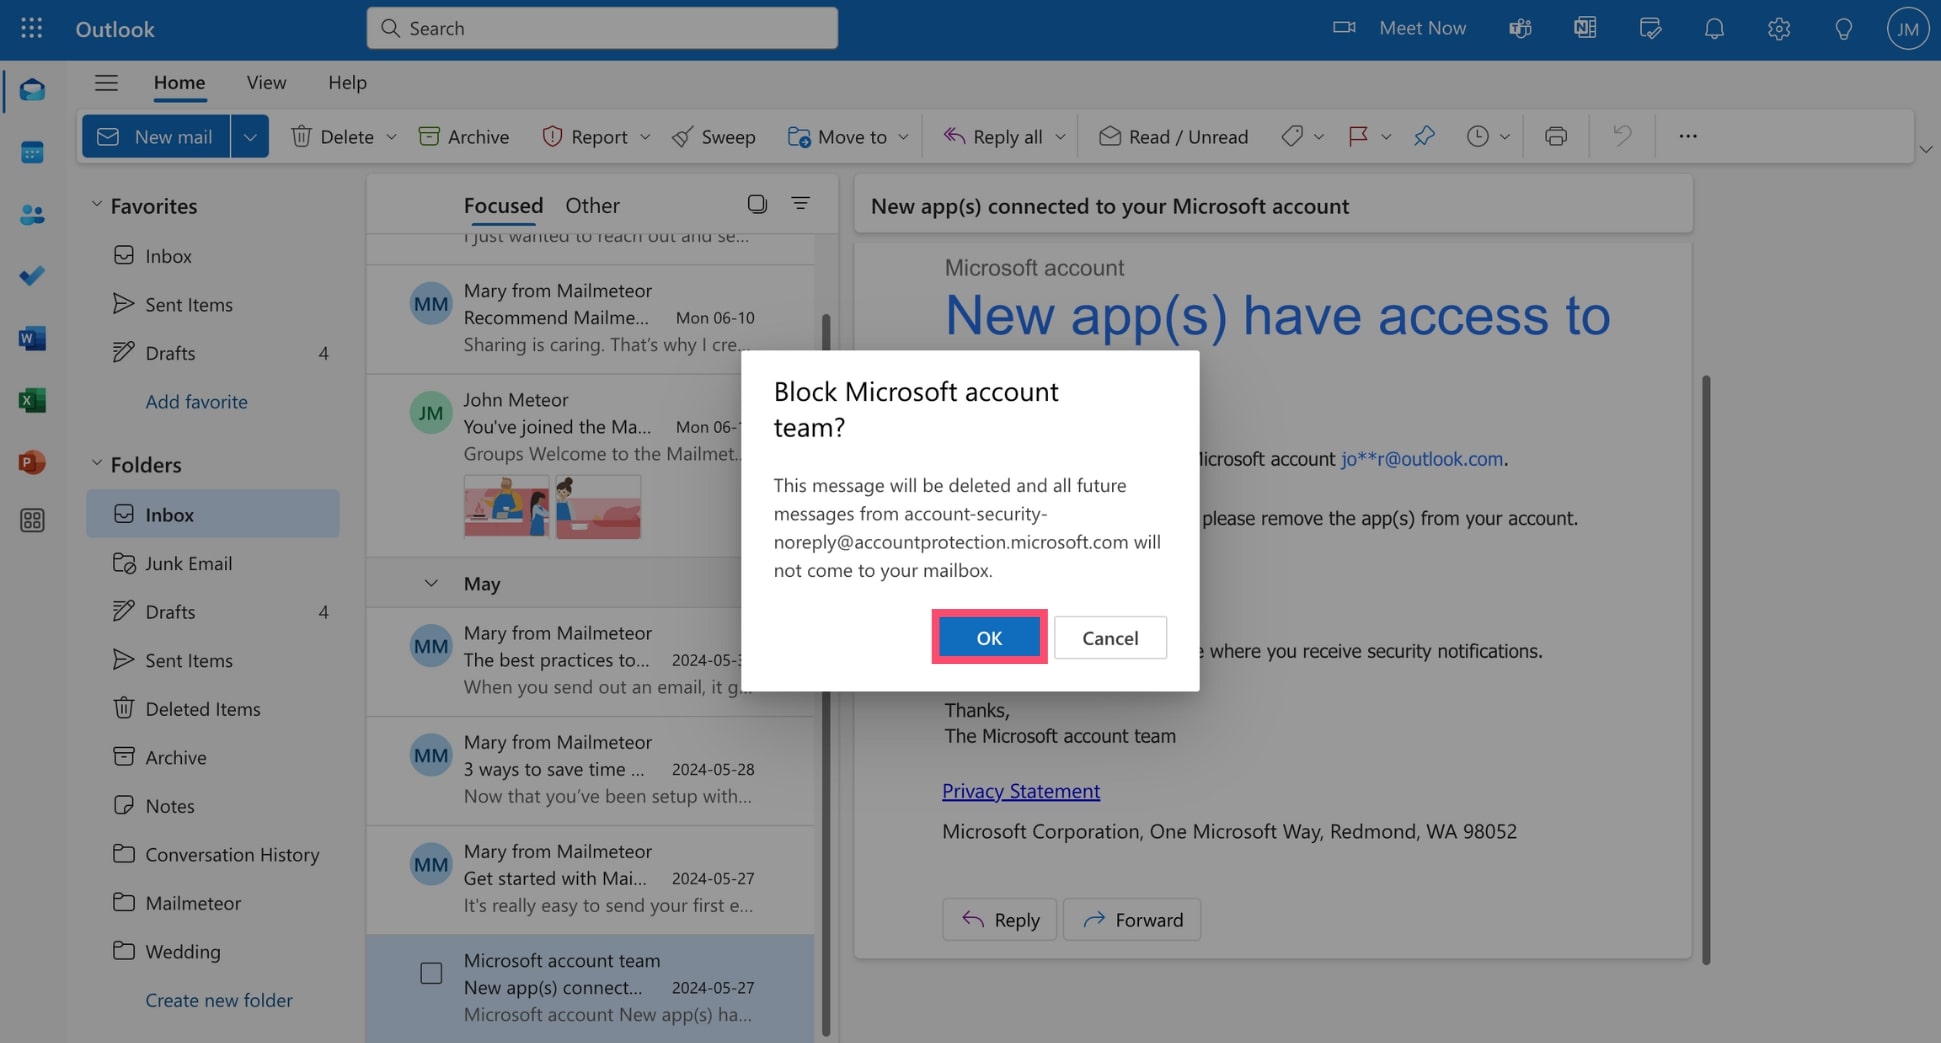Click New mail button
Viewport: 1941px width, 1043px height.
tap(156, 136)
